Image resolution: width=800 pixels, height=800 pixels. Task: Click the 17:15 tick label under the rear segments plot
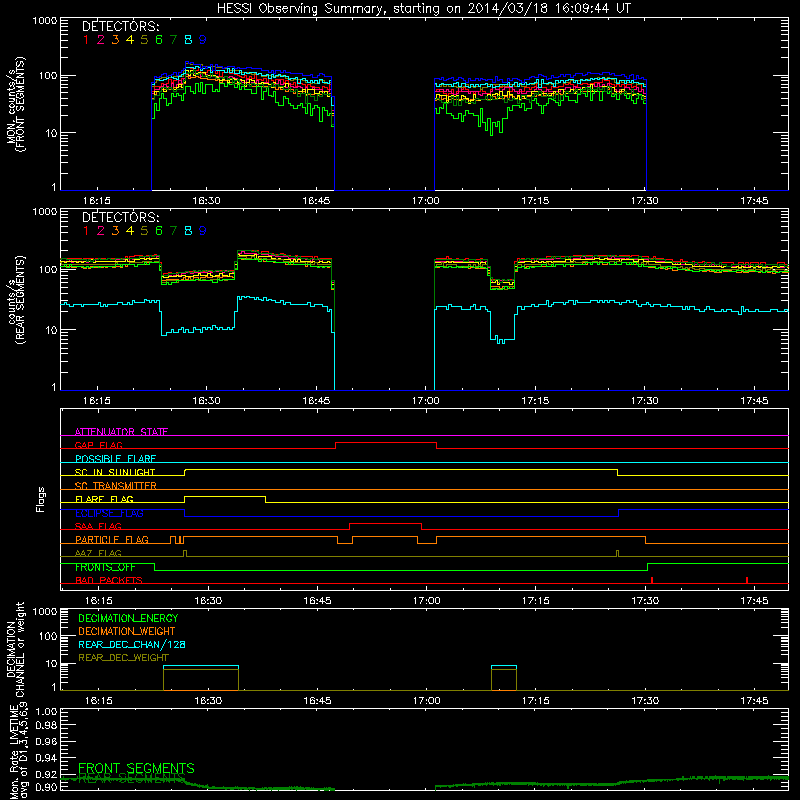point(535,401)
